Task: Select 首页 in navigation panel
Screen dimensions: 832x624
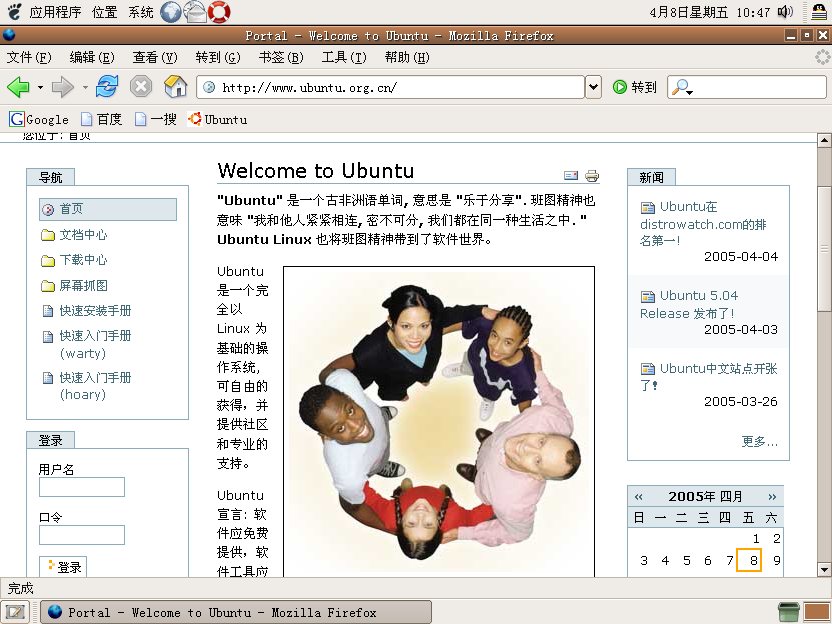Action: [108, 209]
